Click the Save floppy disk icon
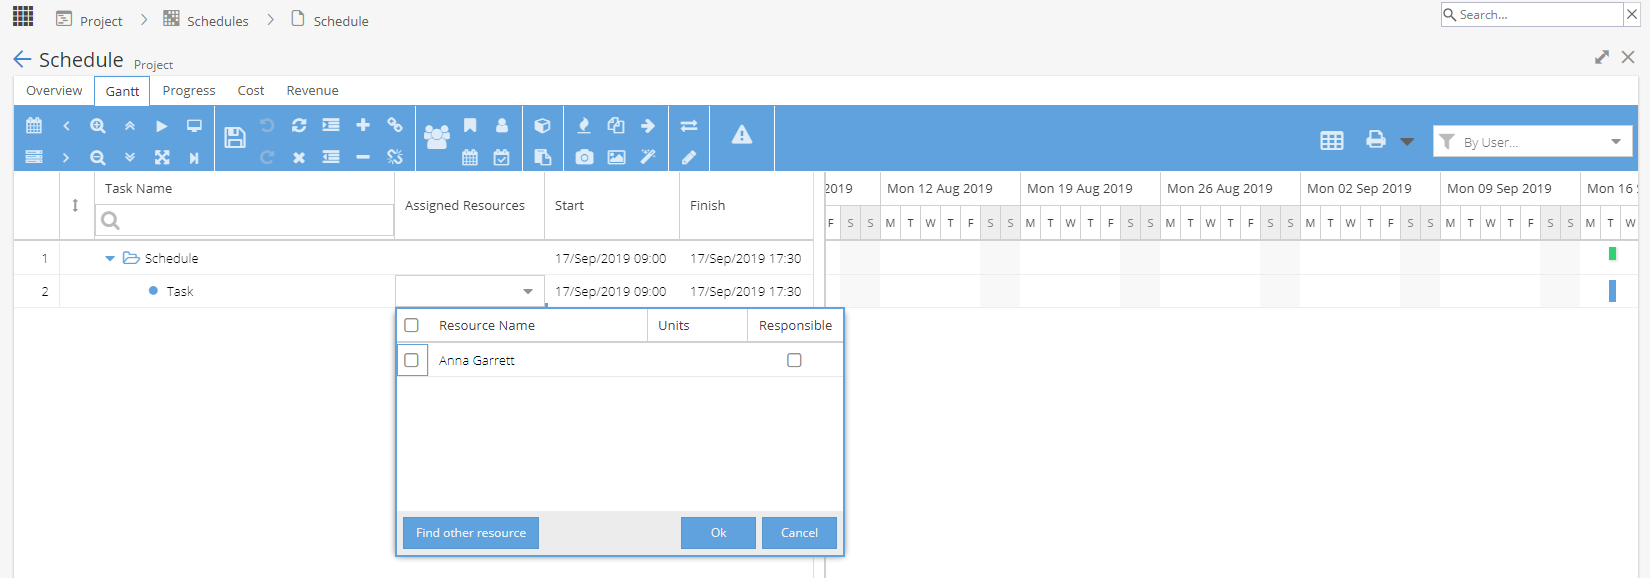Viewport: 1650px width, 578px height. (x=234, y=138)
